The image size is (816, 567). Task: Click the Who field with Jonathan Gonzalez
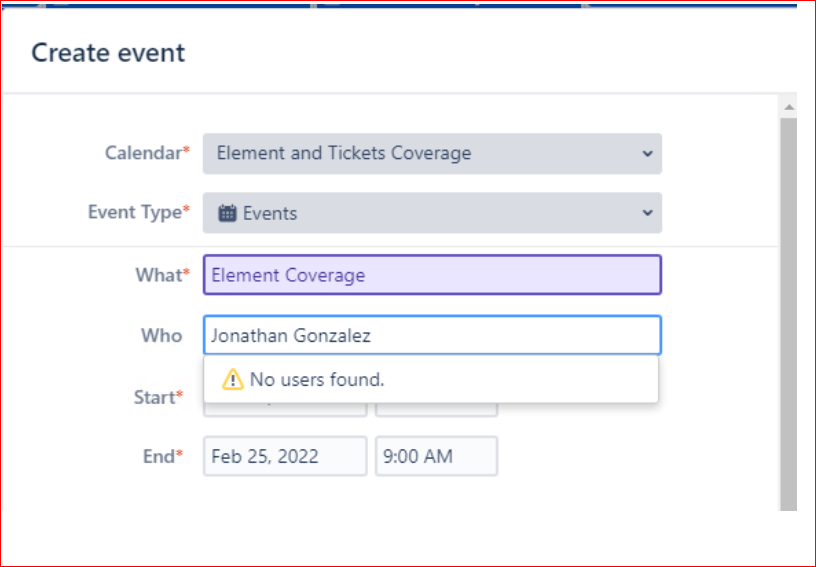[432, 336]
